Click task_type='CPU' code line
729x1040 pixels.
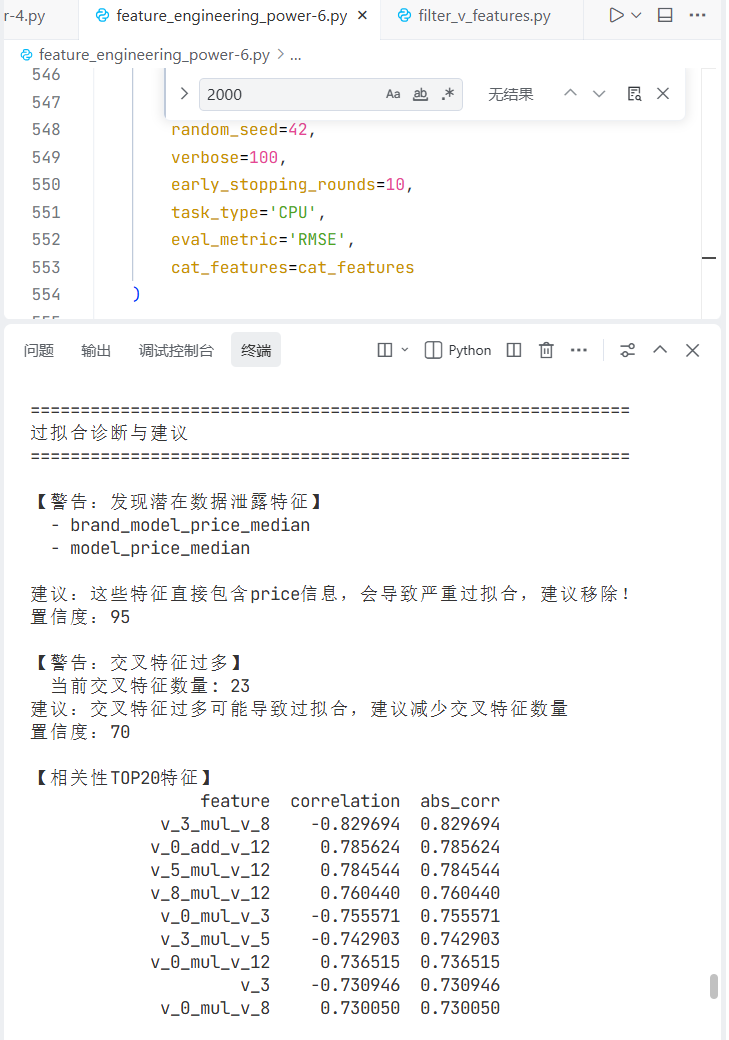click(x=248, y=212)
